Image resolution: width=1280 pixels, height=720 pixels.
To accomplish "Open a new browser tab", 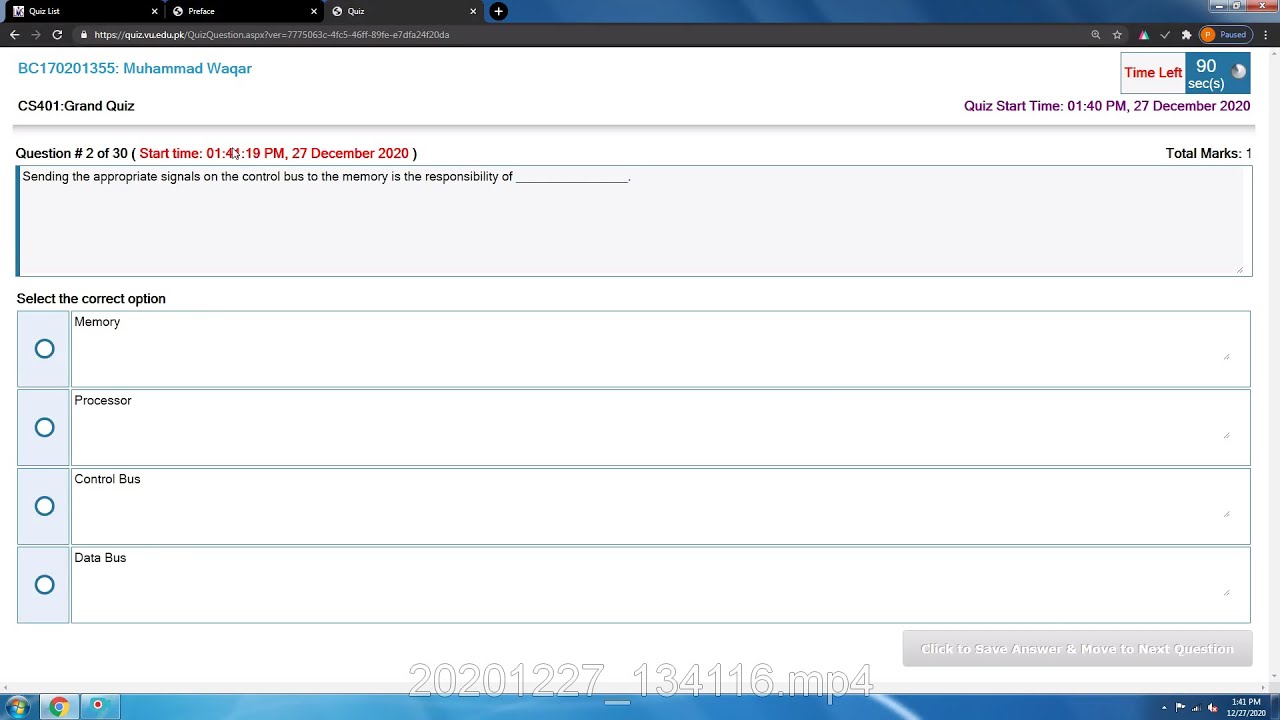I will pyautogui.click(x=498, y=11).
